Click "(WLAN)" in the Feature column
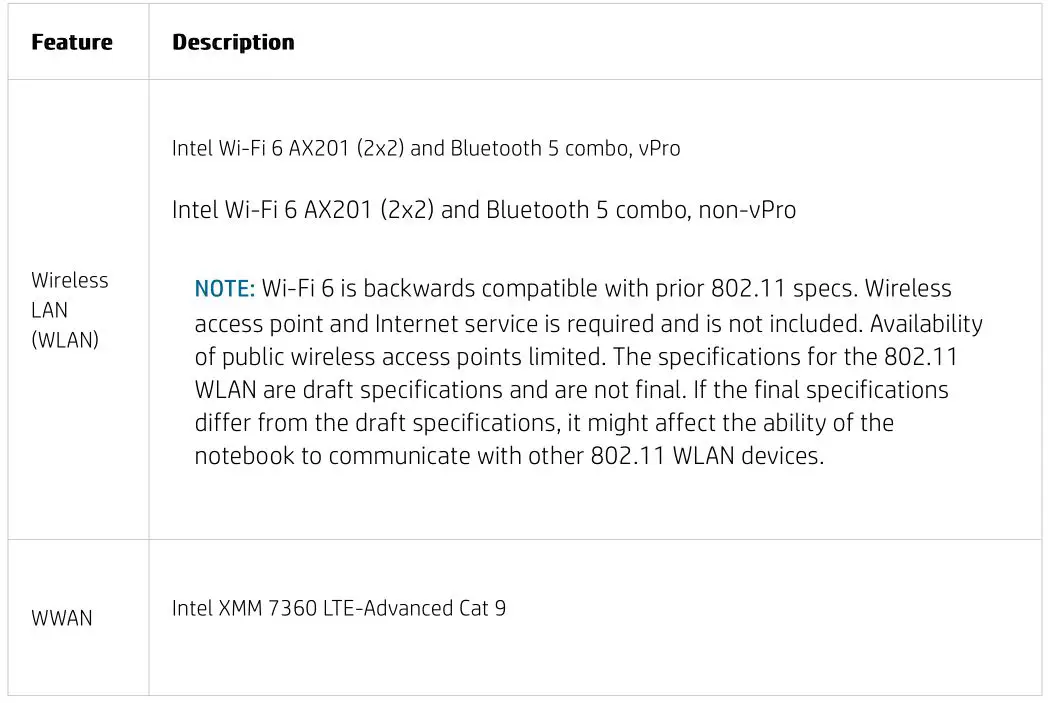Viewport: 1048px width, 703px height. pyautogui.click(x=66, y=340)
